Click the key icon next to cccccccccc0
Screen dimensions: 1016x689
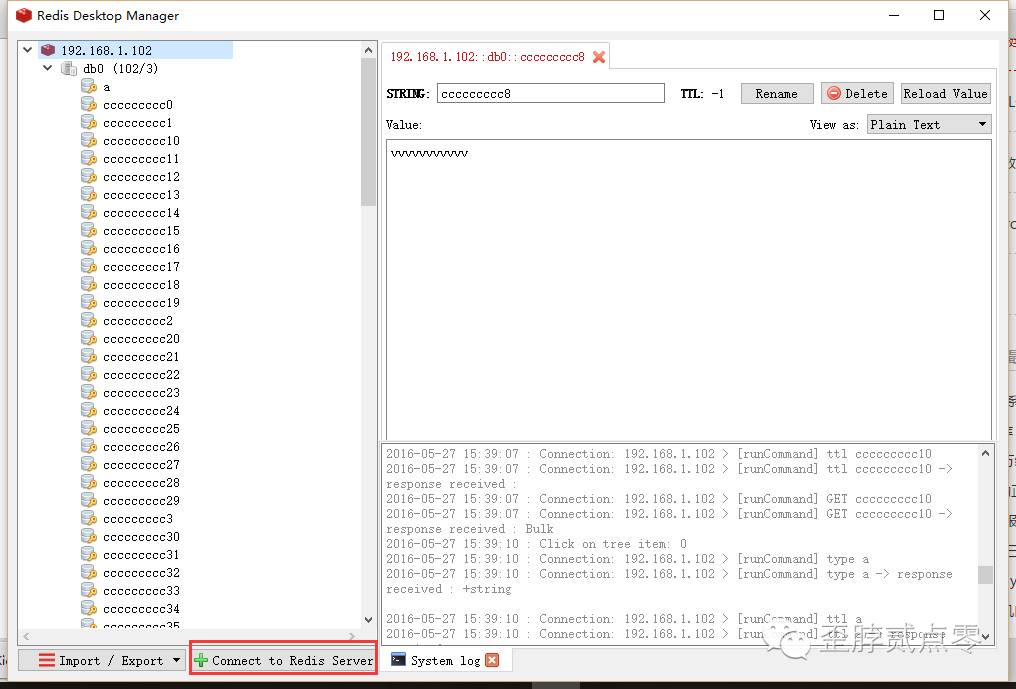pos(89,104)
